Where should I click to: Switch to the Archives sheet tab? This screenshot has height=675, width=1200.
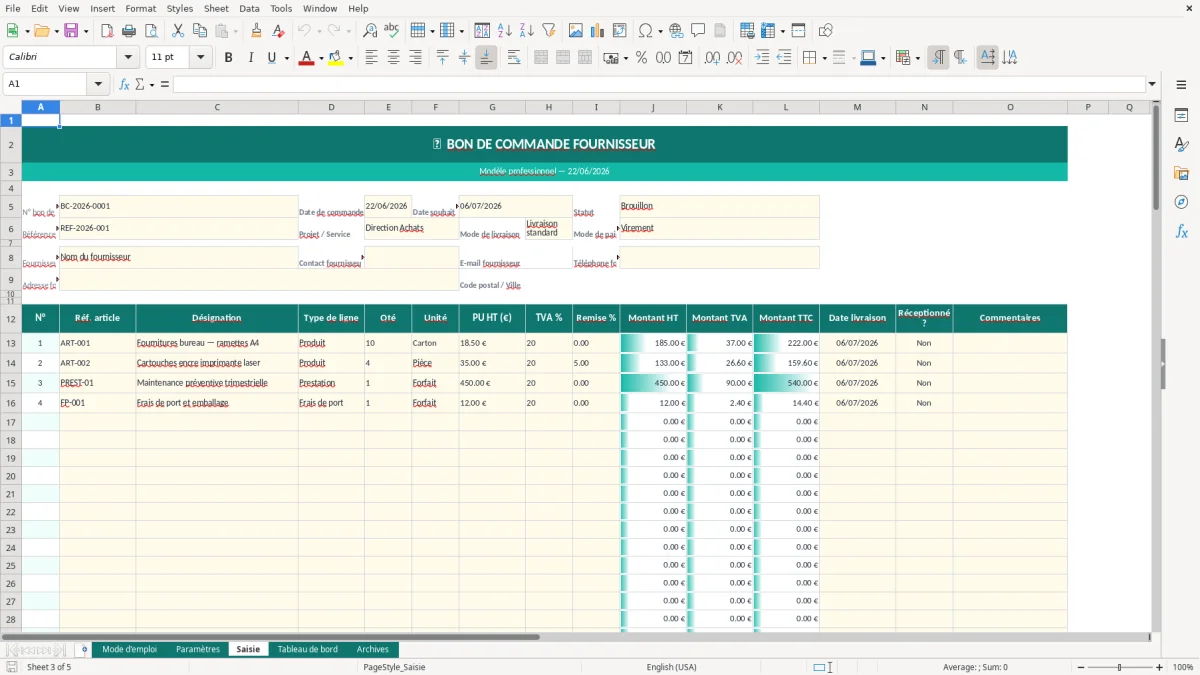coord(373,649)
